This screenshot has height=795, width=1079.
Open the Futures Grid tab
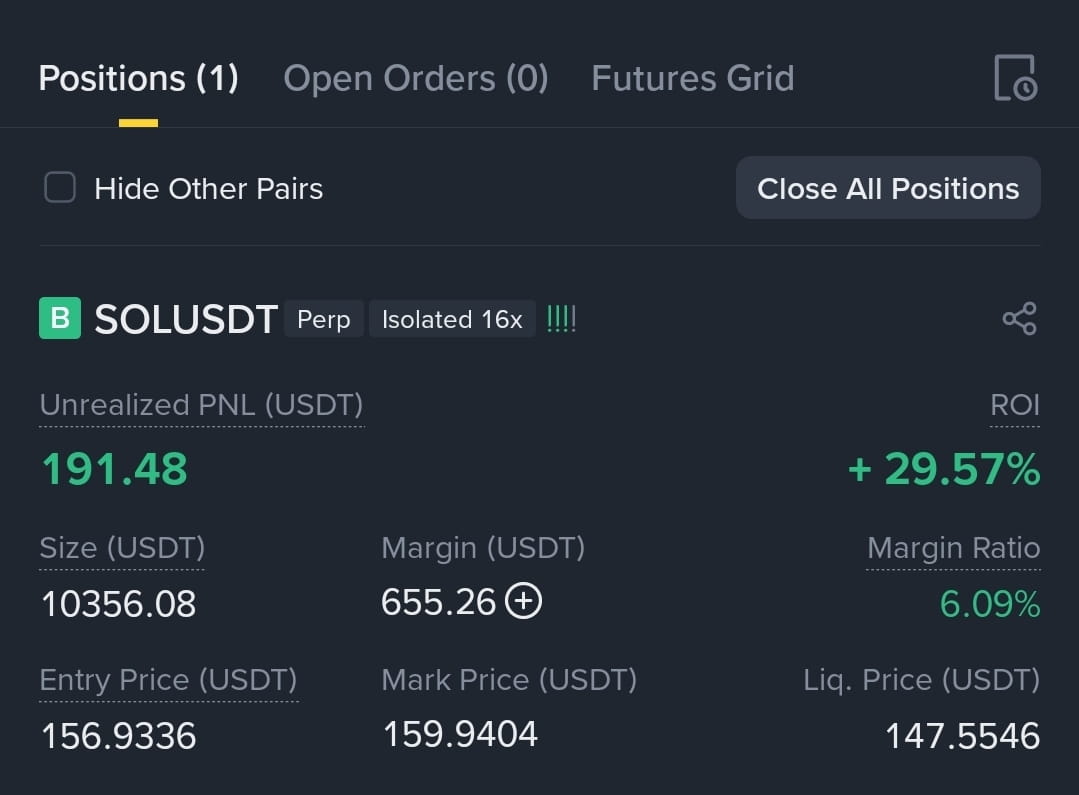point(693,78)
